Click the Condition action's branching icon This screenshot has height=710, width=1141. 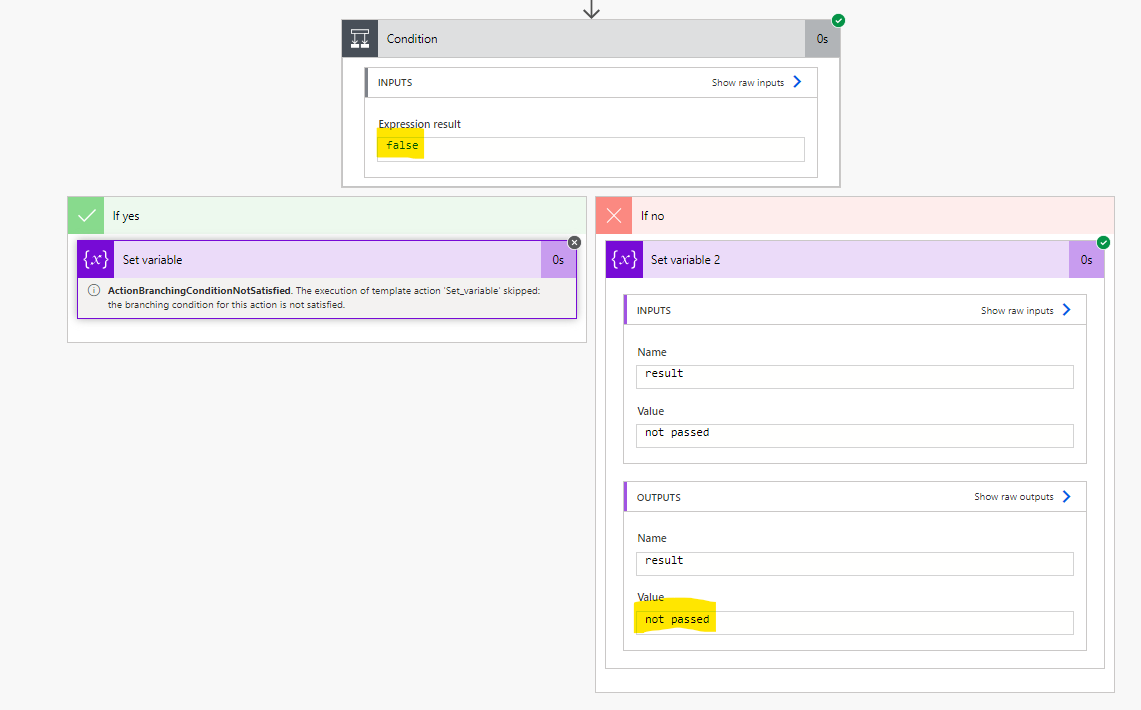click(x=358, y=38)
